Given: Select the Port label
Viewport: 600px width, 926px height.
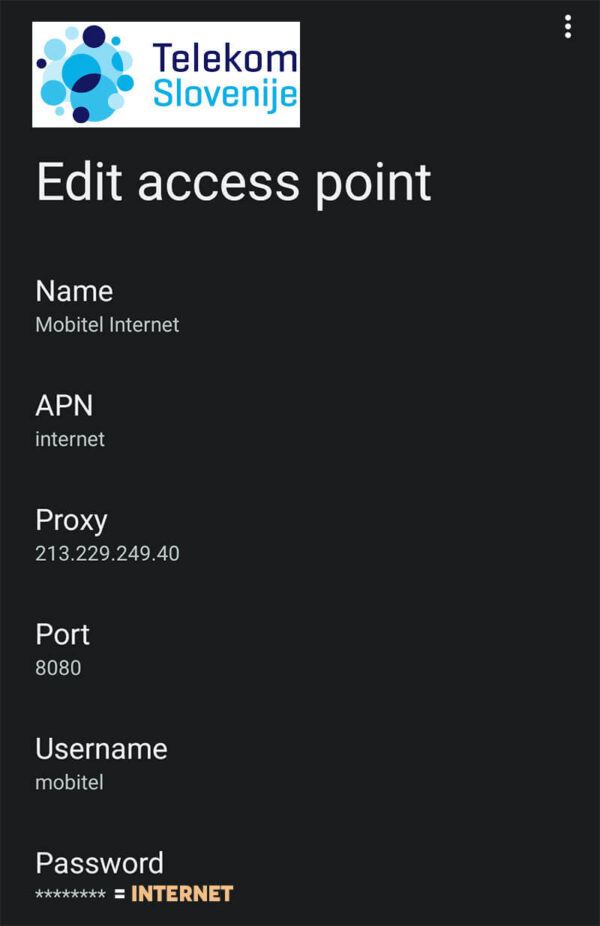Looking at the screenshot, I should (x=62, y=634).
